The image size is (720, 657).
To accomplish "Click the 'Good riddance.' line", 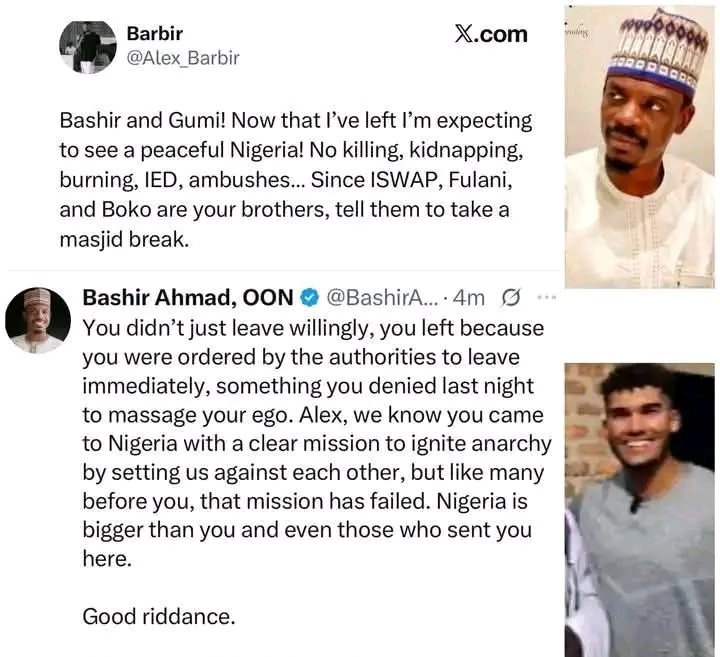I will coord(159,616).
